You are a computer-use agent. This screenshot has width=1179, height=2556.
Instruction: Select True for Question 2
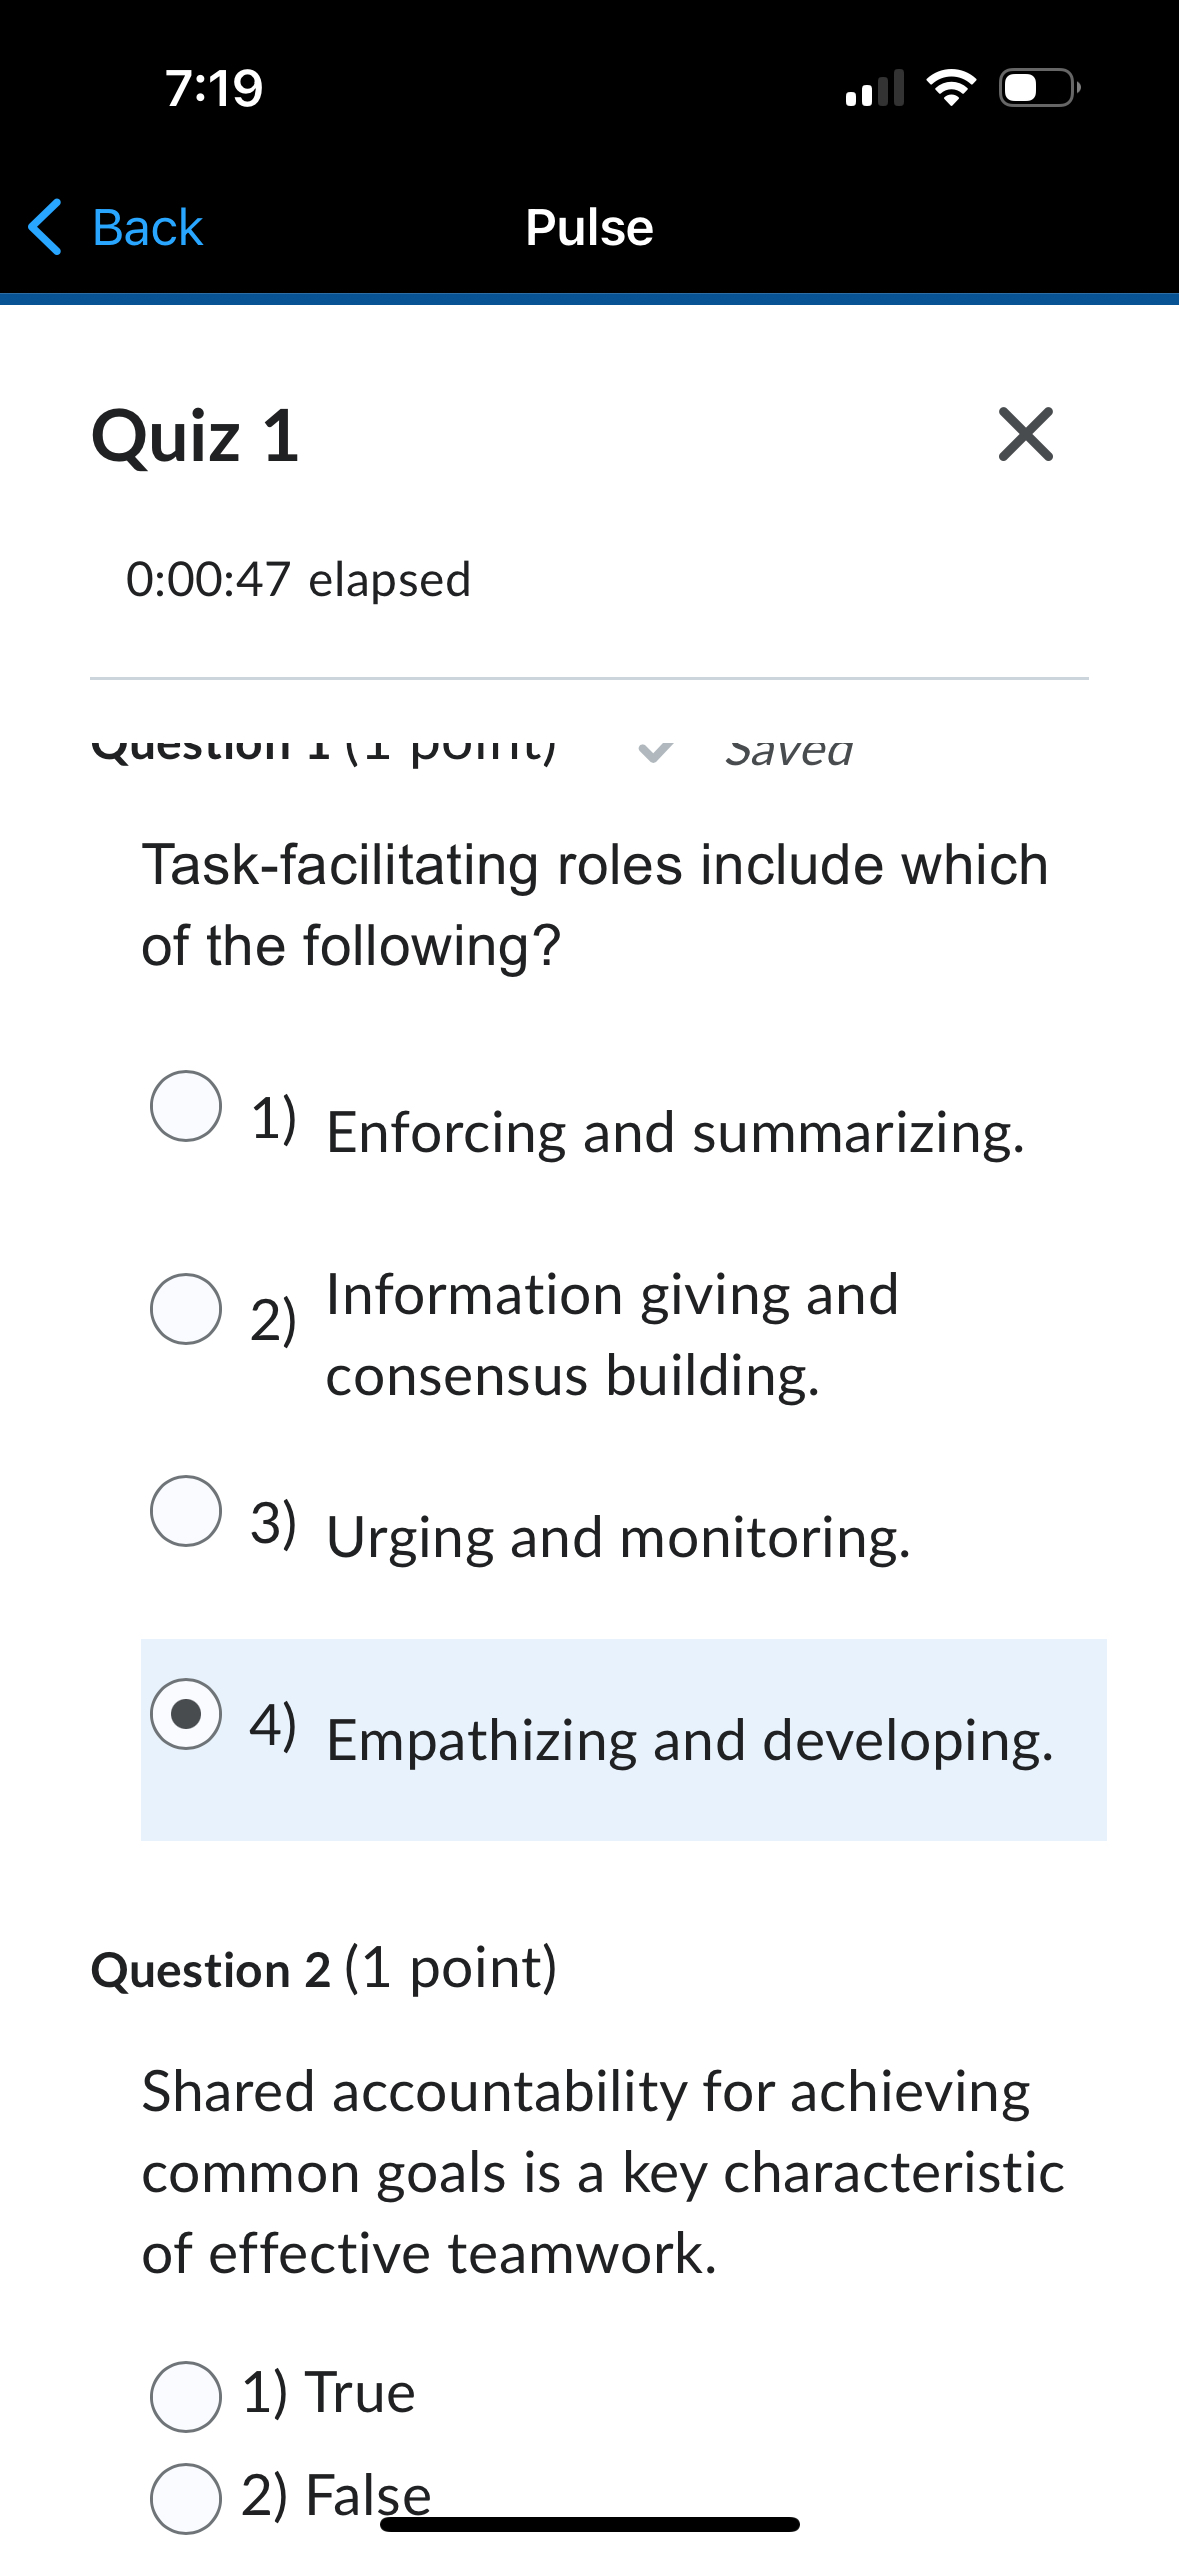pos(185,2393)
